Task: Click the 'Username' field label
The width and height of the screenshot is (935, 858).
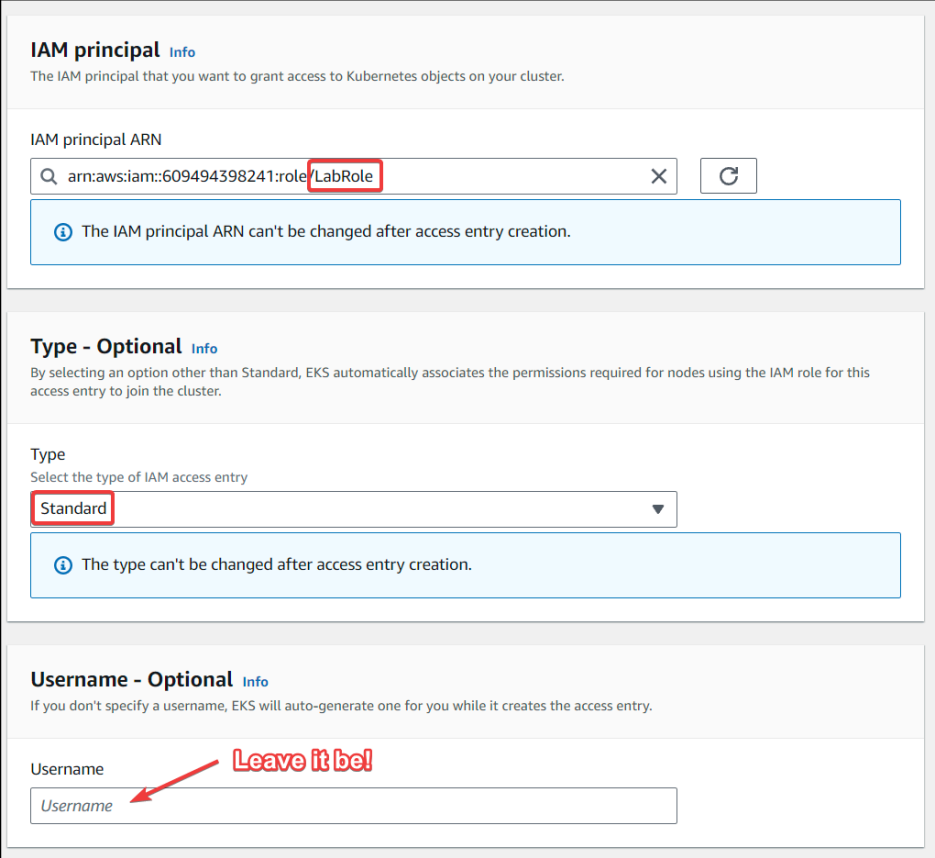Action: tap(67, 769)
